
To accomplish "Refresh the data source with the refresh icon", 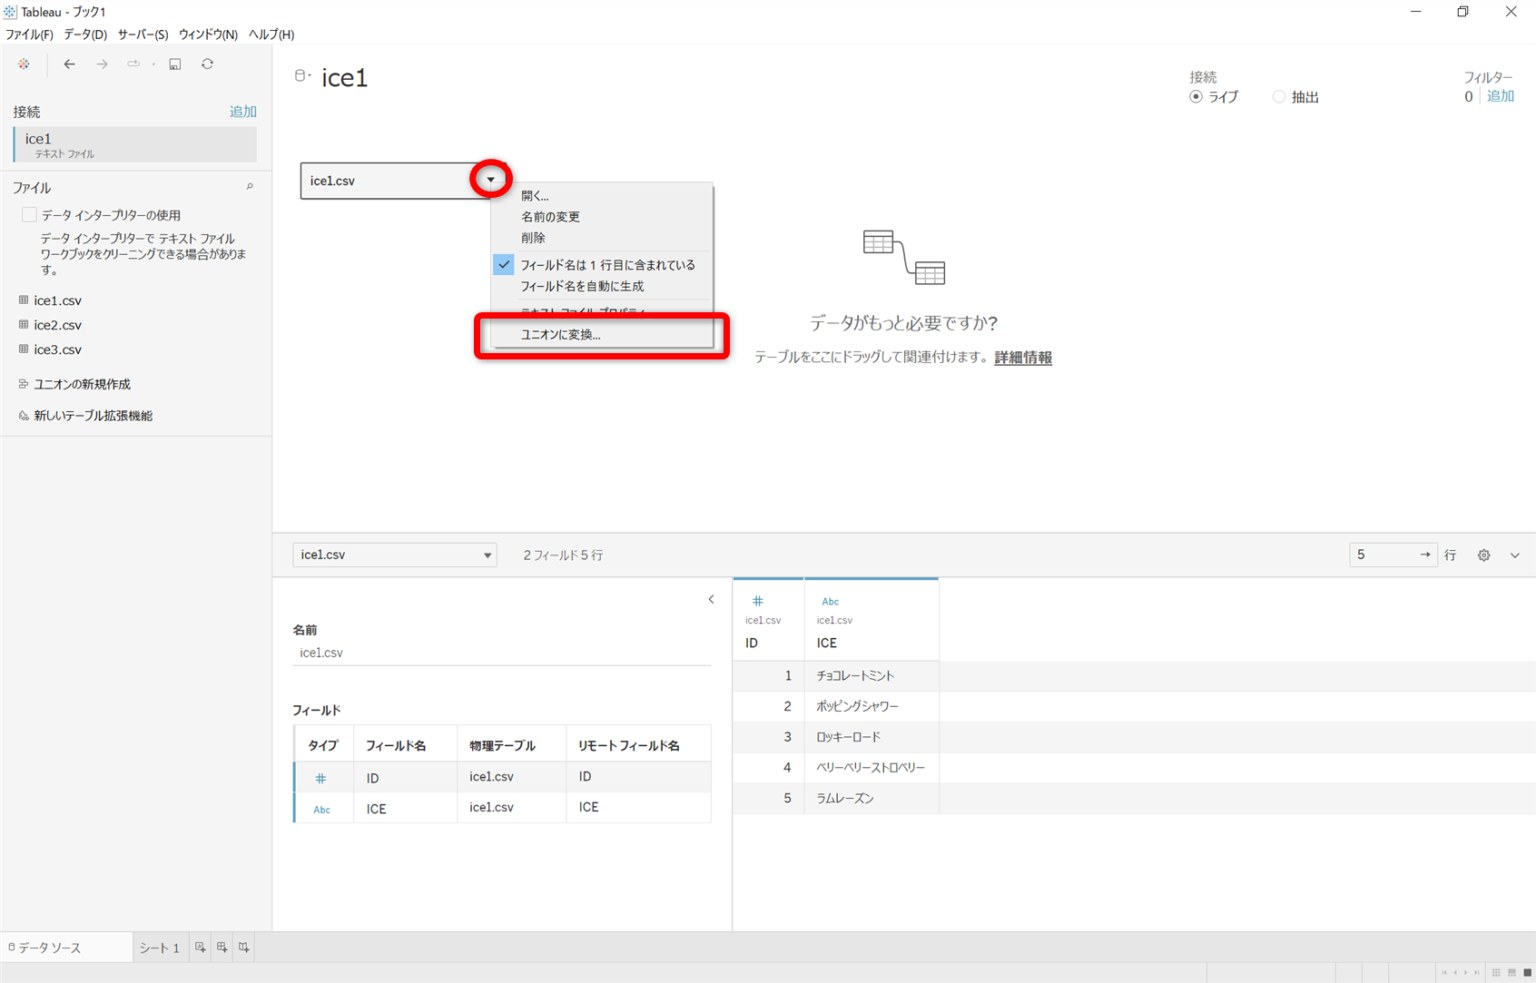I will coord(208,63).
